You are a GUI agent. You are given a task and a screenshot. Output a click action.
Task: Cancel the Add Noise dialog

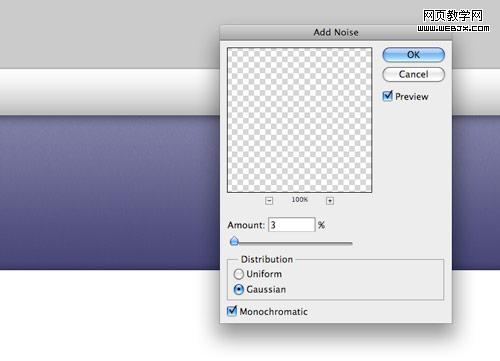[413, 74]
